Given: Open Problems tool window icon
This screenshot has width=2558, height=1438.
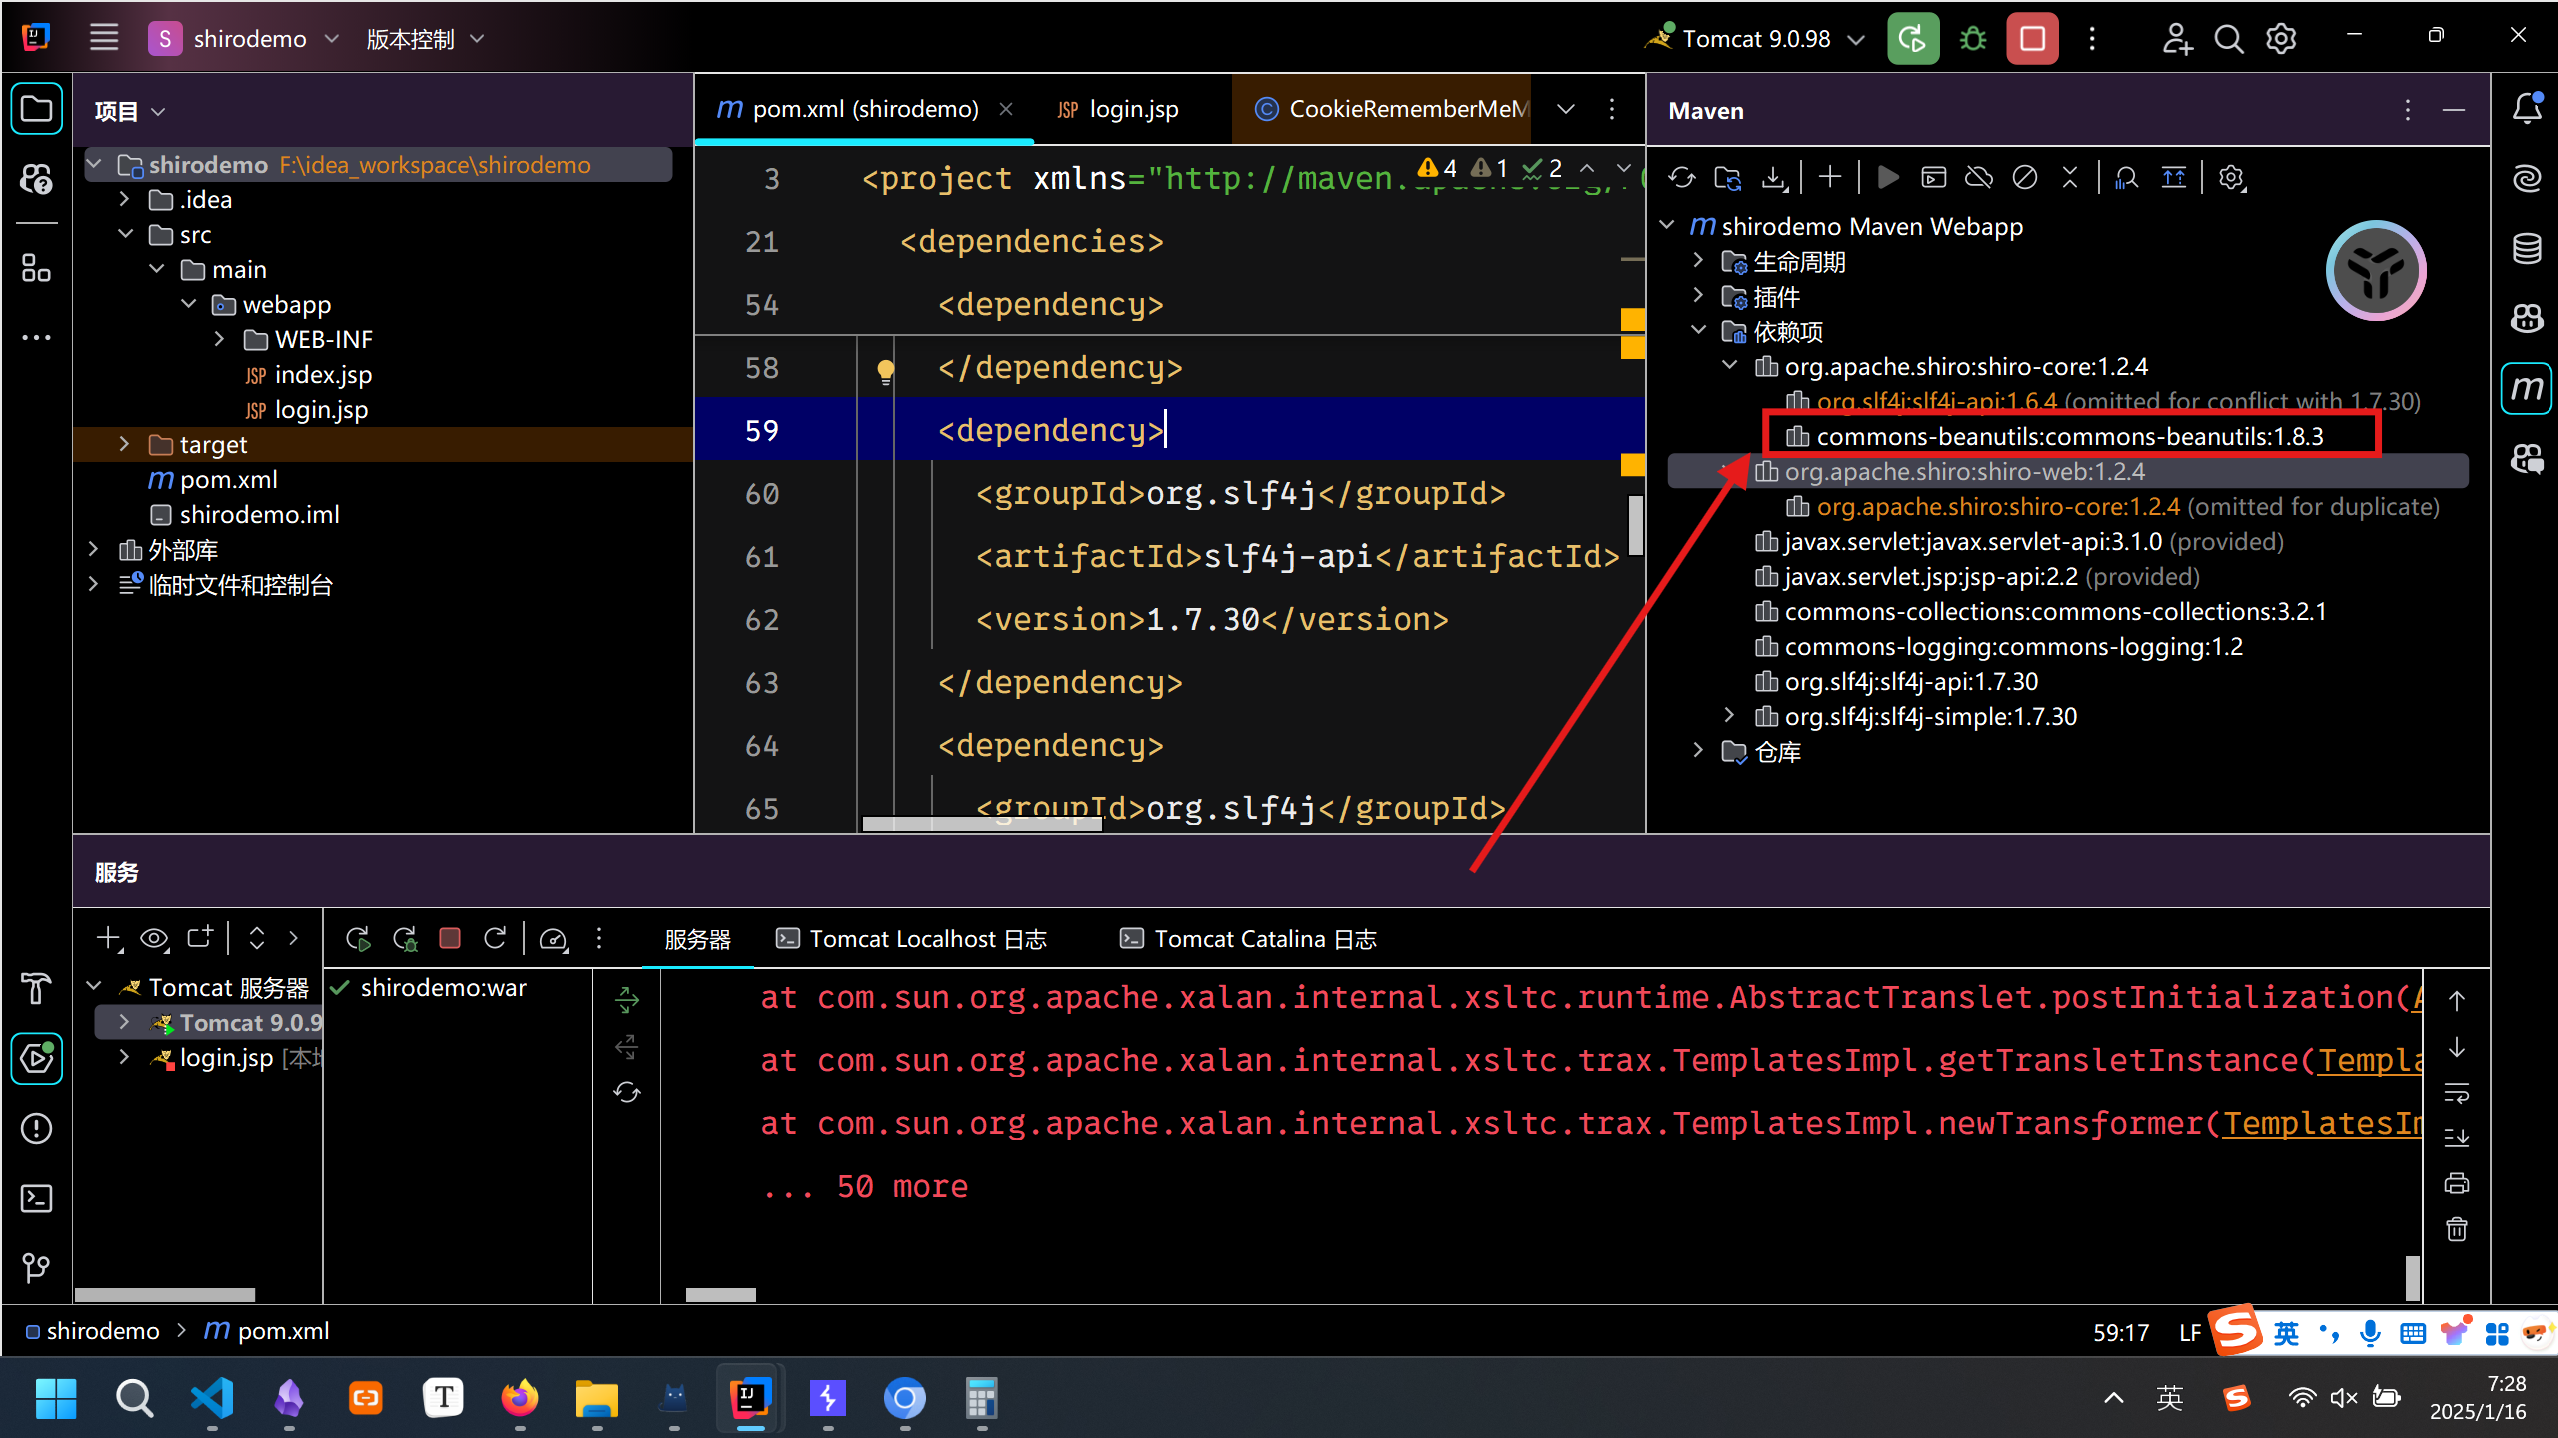Looking at the screenshot, I should 37,1128.
